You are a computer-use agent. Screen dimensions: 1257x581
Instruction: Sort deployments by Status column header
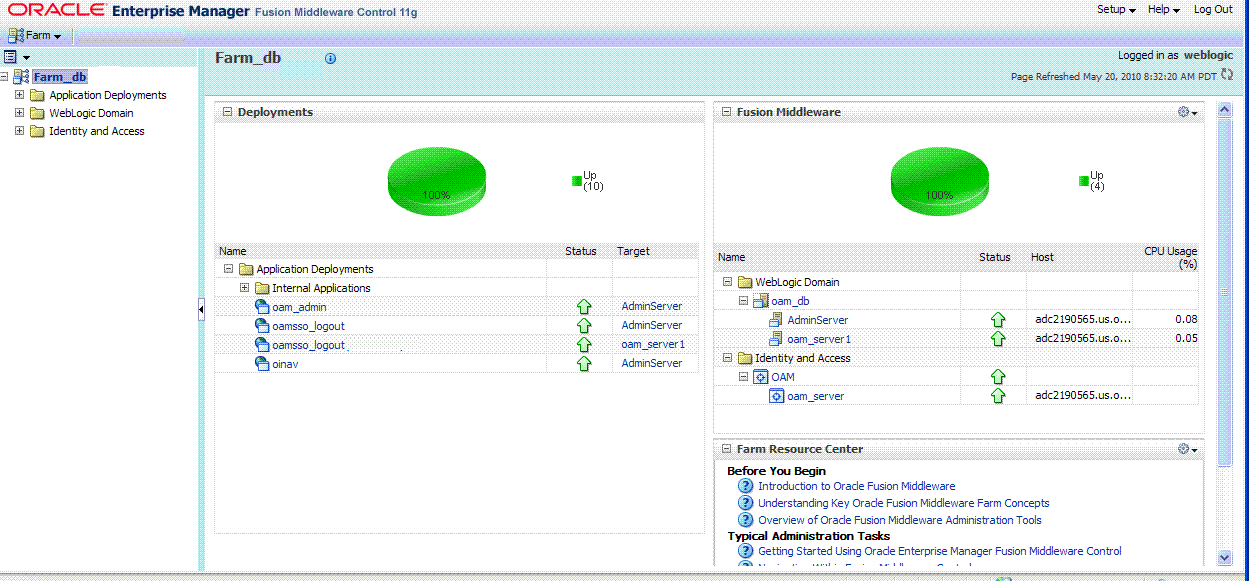pos(580,251)
